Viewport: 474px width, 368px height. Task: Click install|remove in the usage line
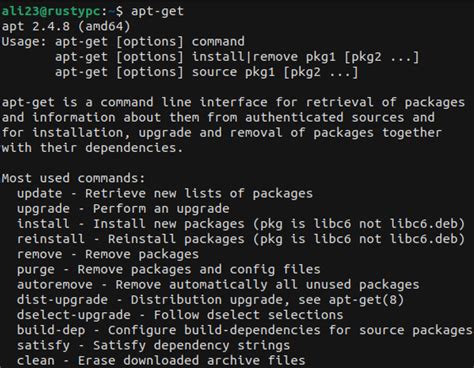pos(245,57)
